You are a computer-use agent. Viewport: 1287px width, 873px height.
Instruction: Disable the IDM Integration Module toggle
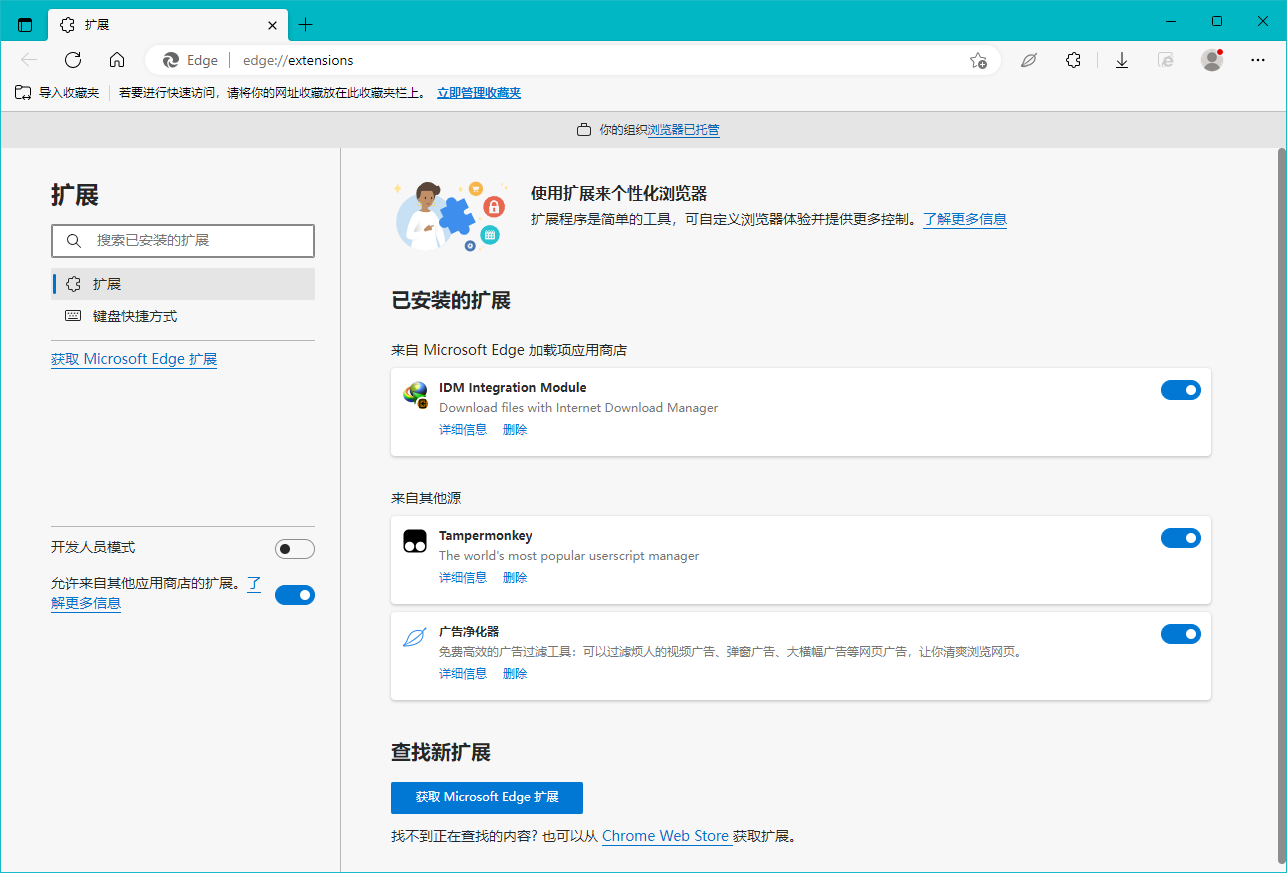click(x=1181, y=390)
